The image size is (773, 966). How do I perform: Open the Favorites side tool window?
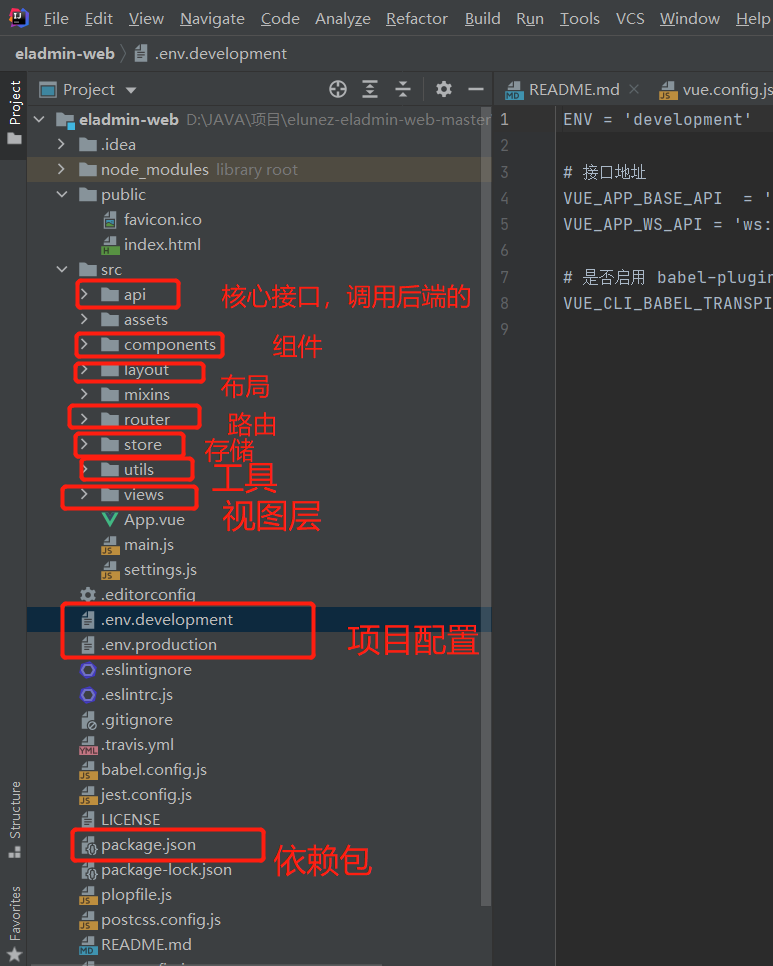click(x=14, y=924)
